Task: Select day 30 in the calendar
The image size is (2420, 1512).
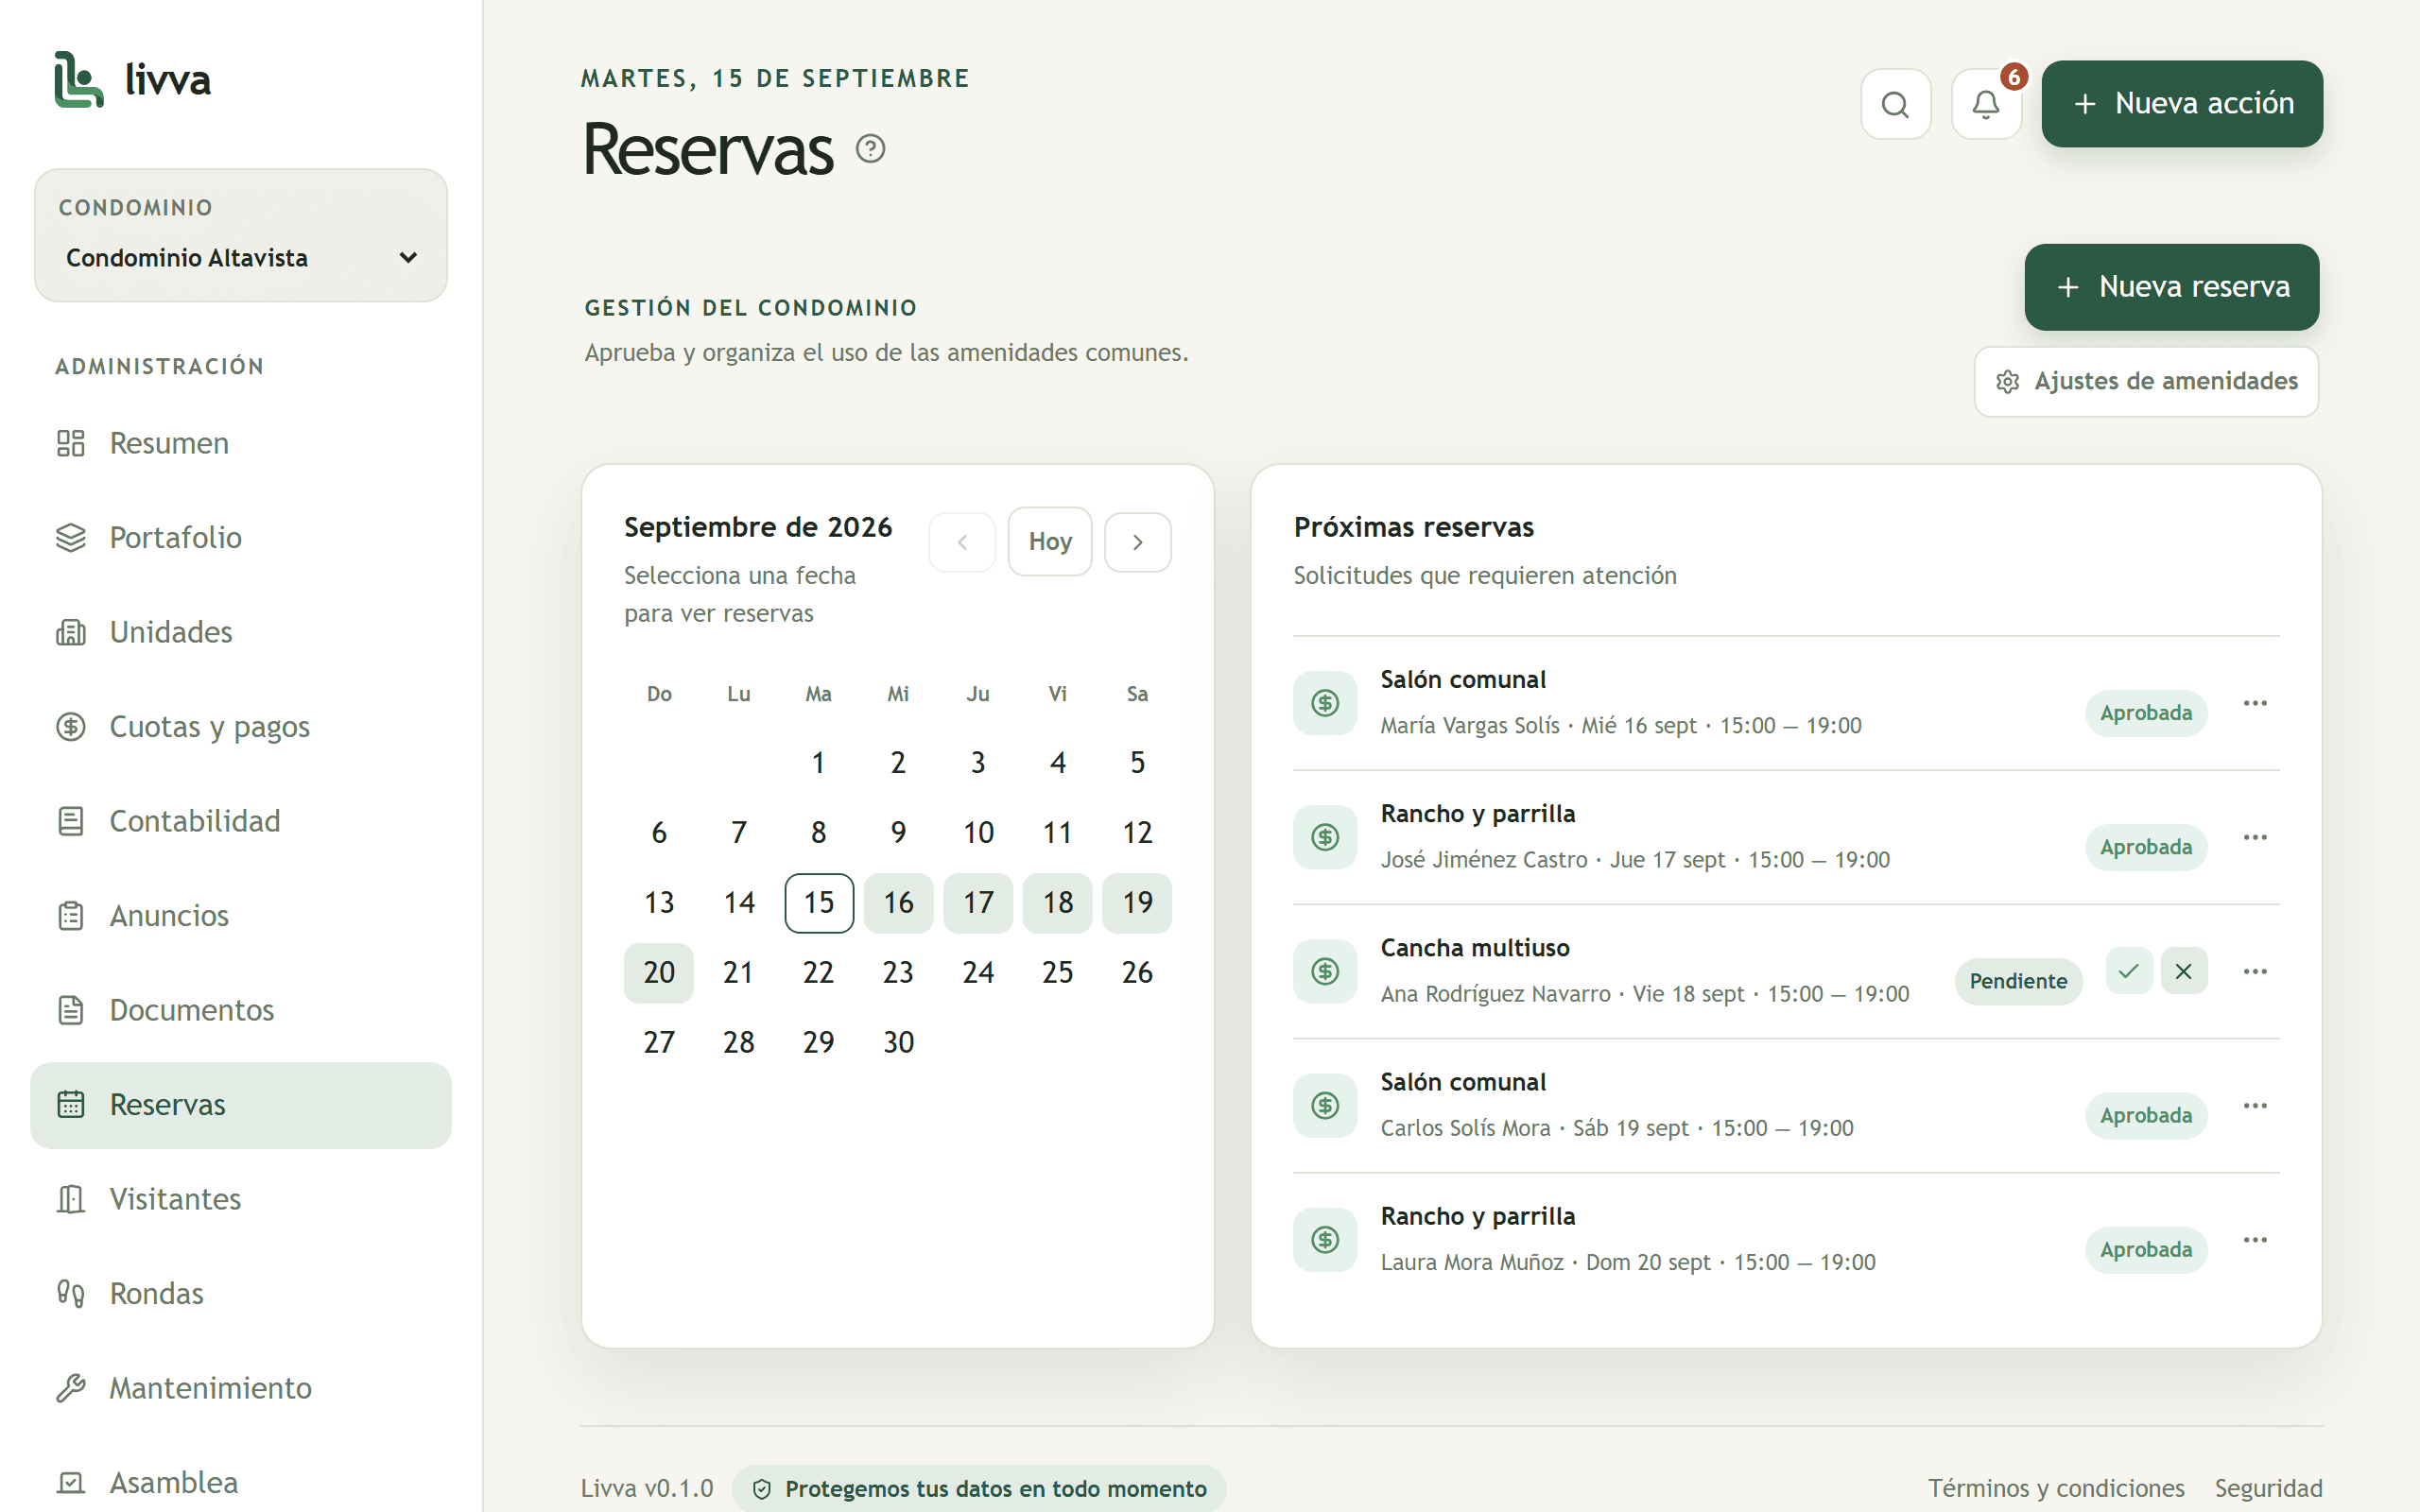Action: 898,1043
